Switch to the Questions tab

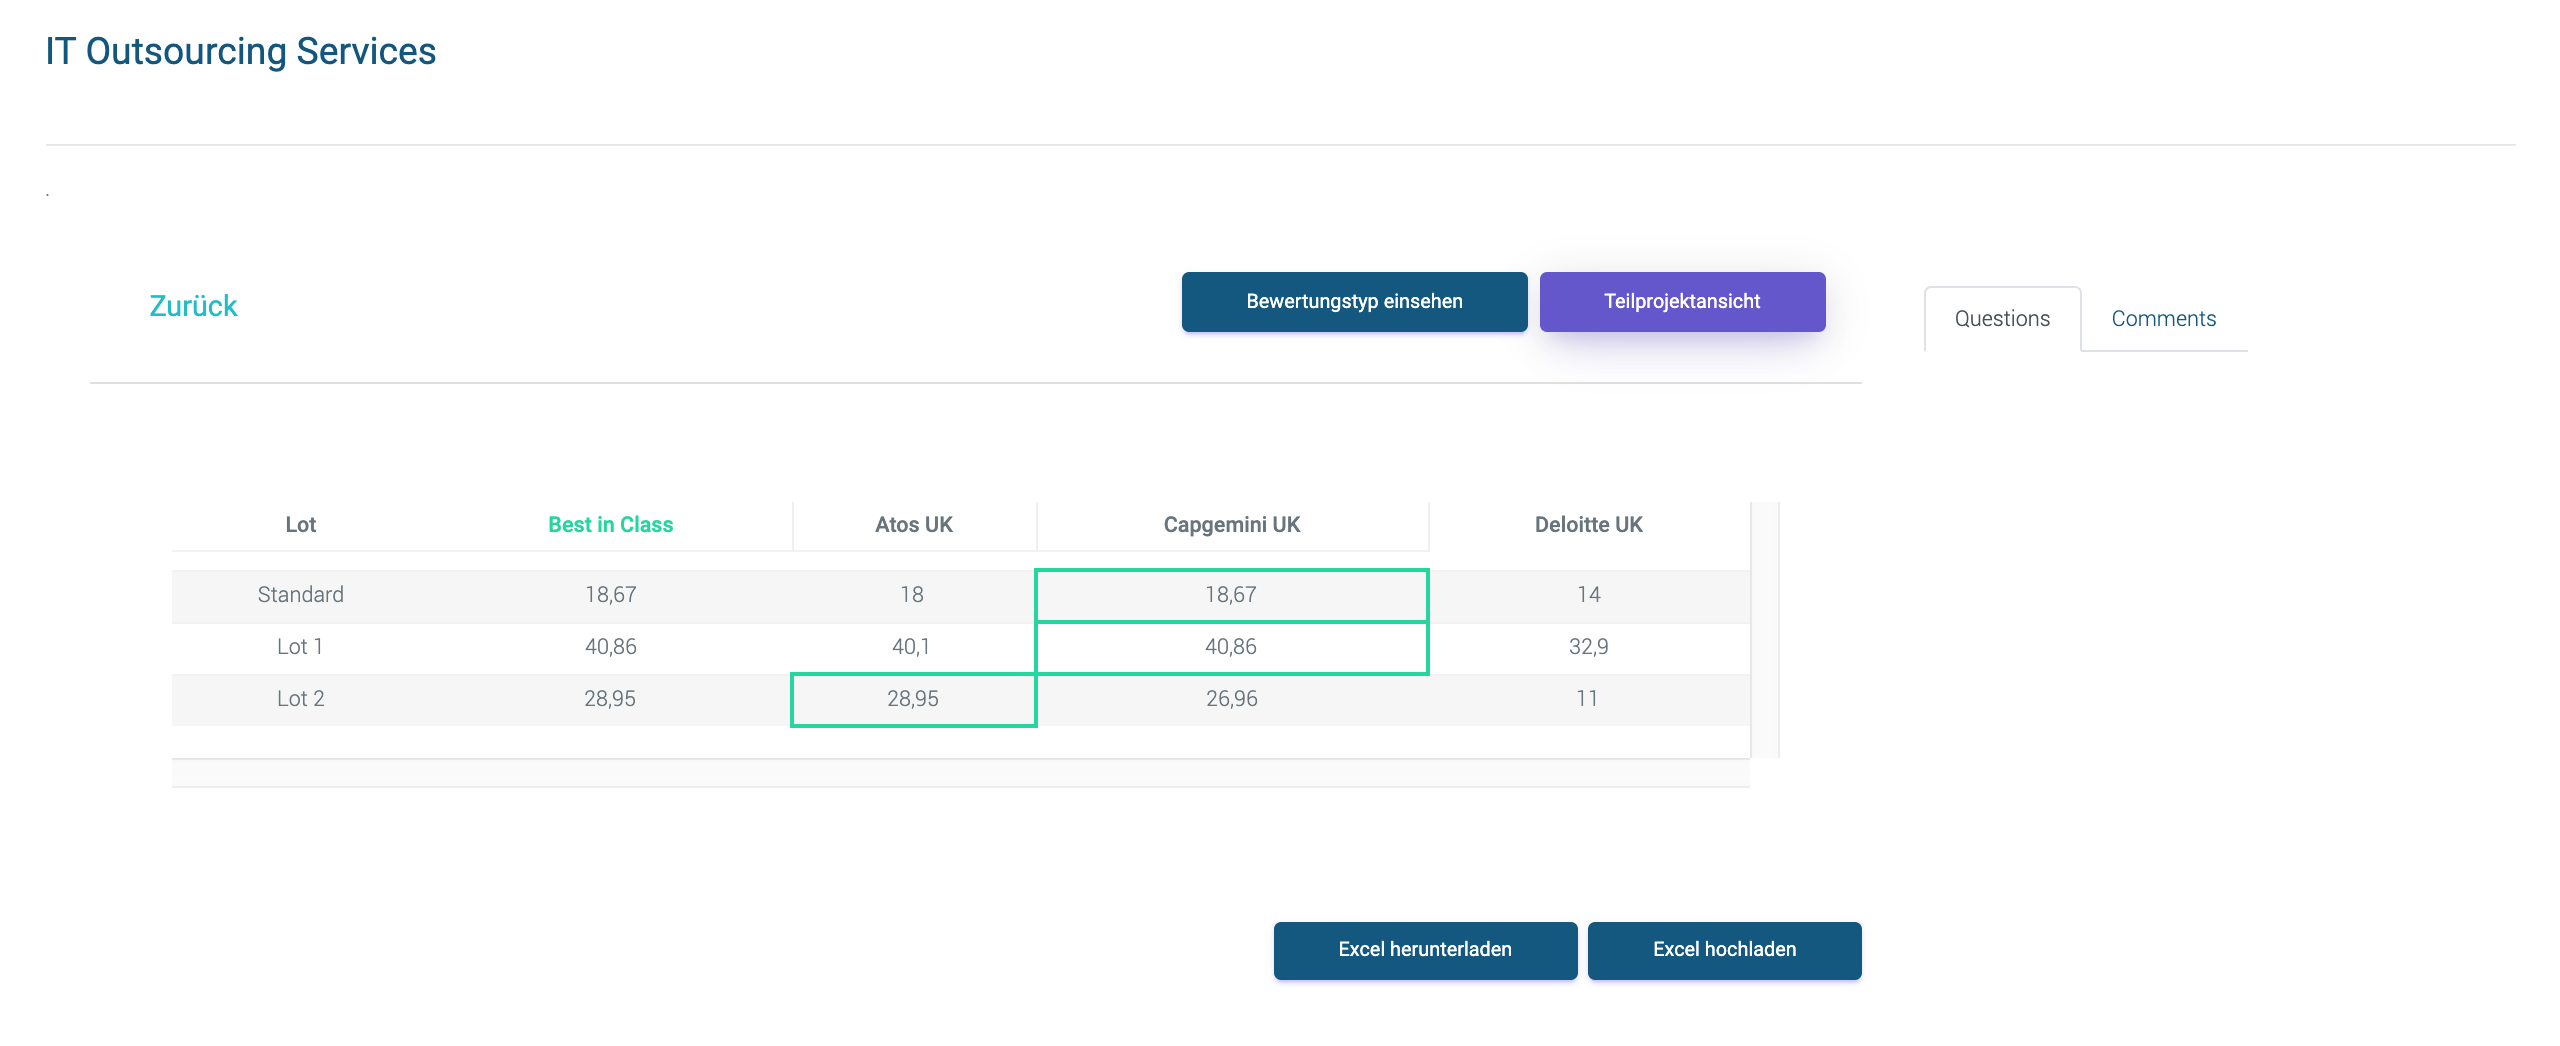2001,319
